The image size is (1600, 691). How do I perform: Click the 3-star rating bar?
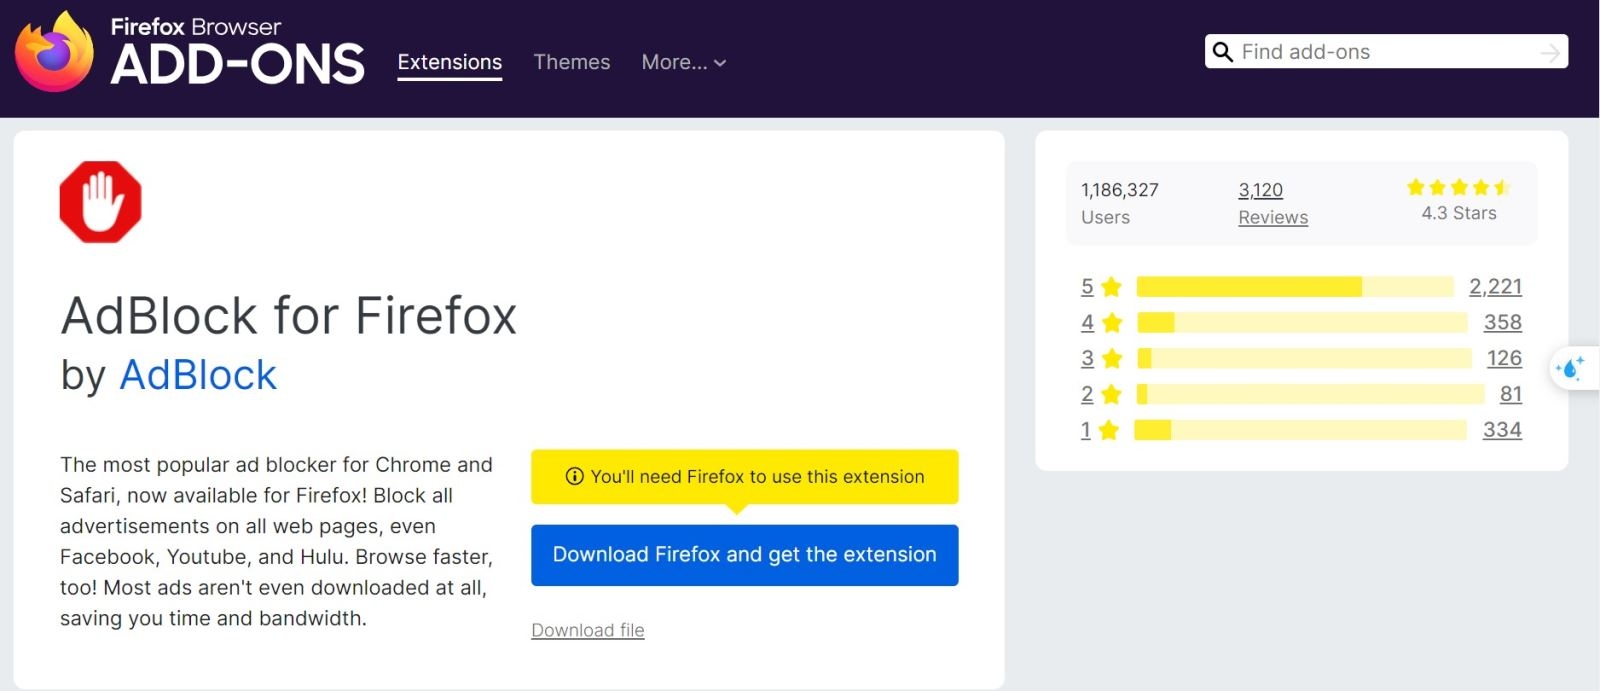(1304, 358)
